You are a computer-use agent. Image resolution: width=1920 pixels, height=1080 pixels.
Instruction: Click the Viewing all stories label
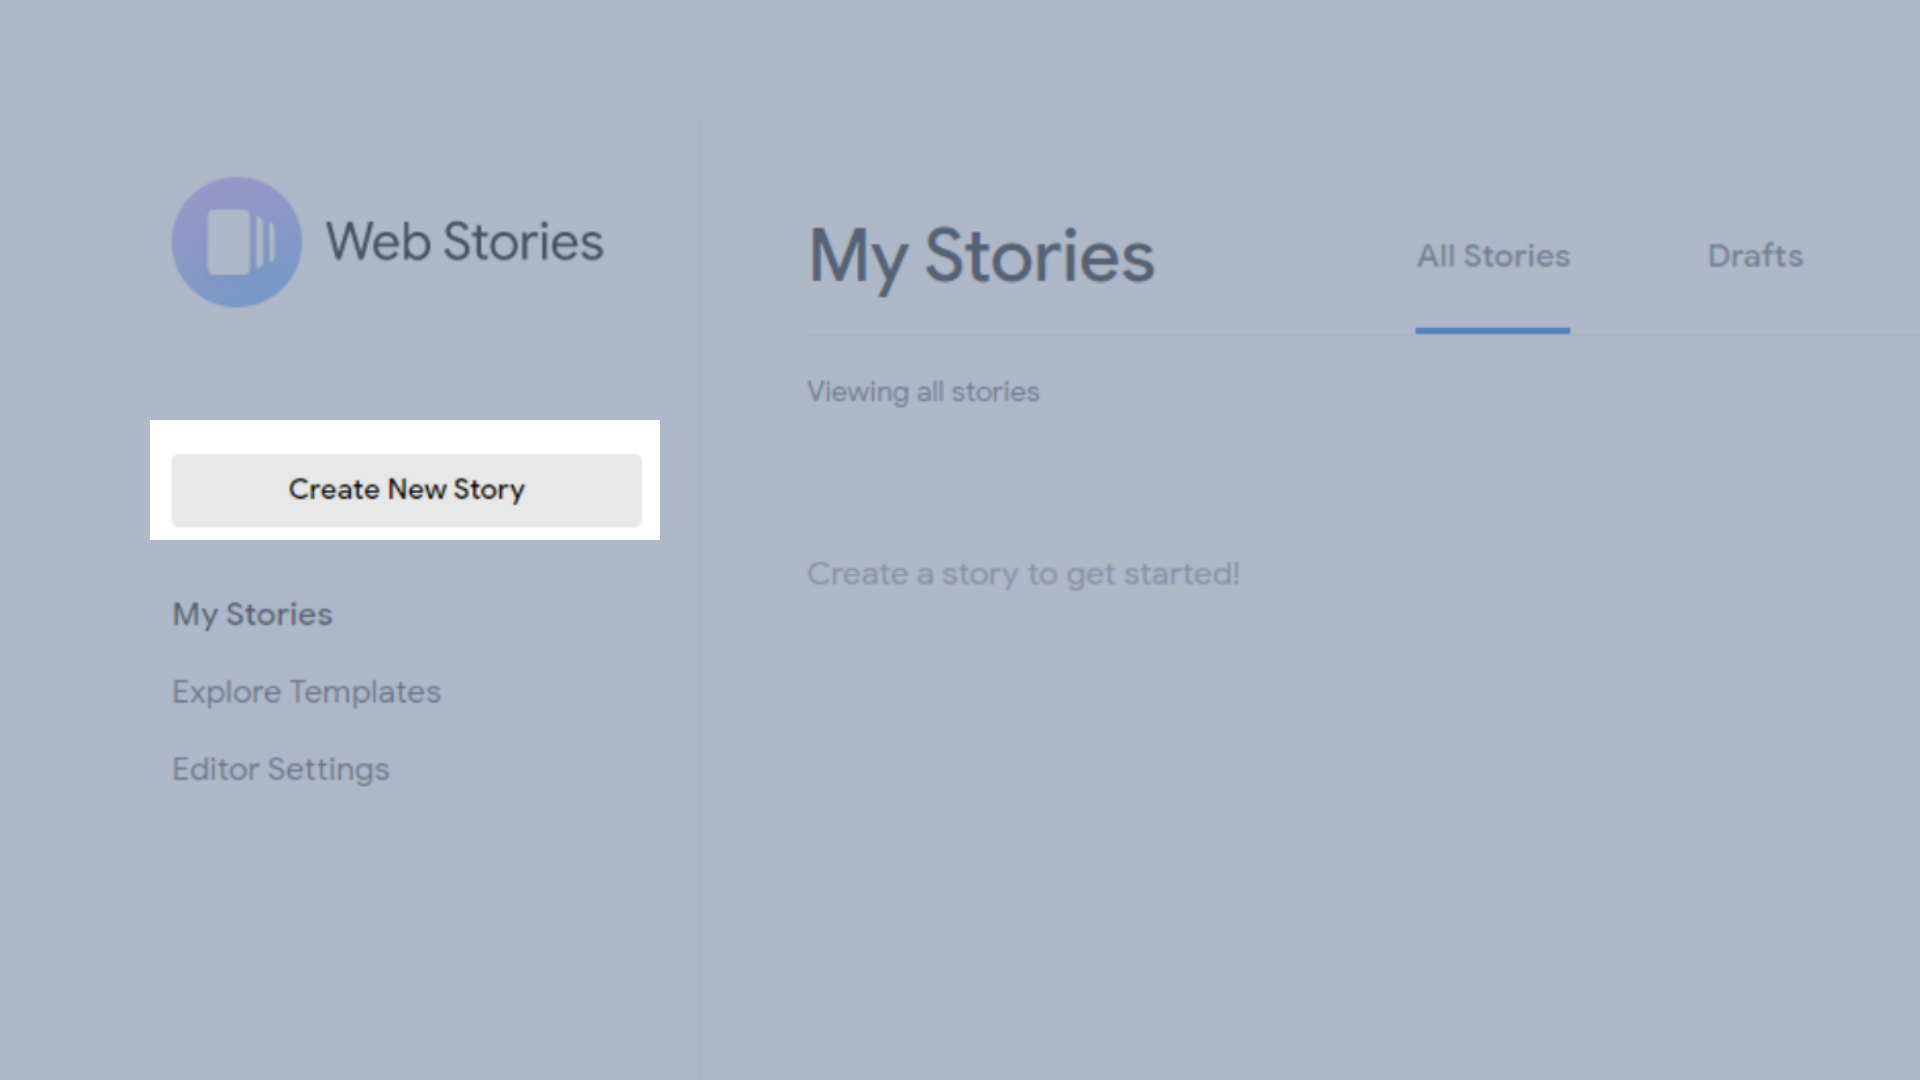tap(923, 392)
